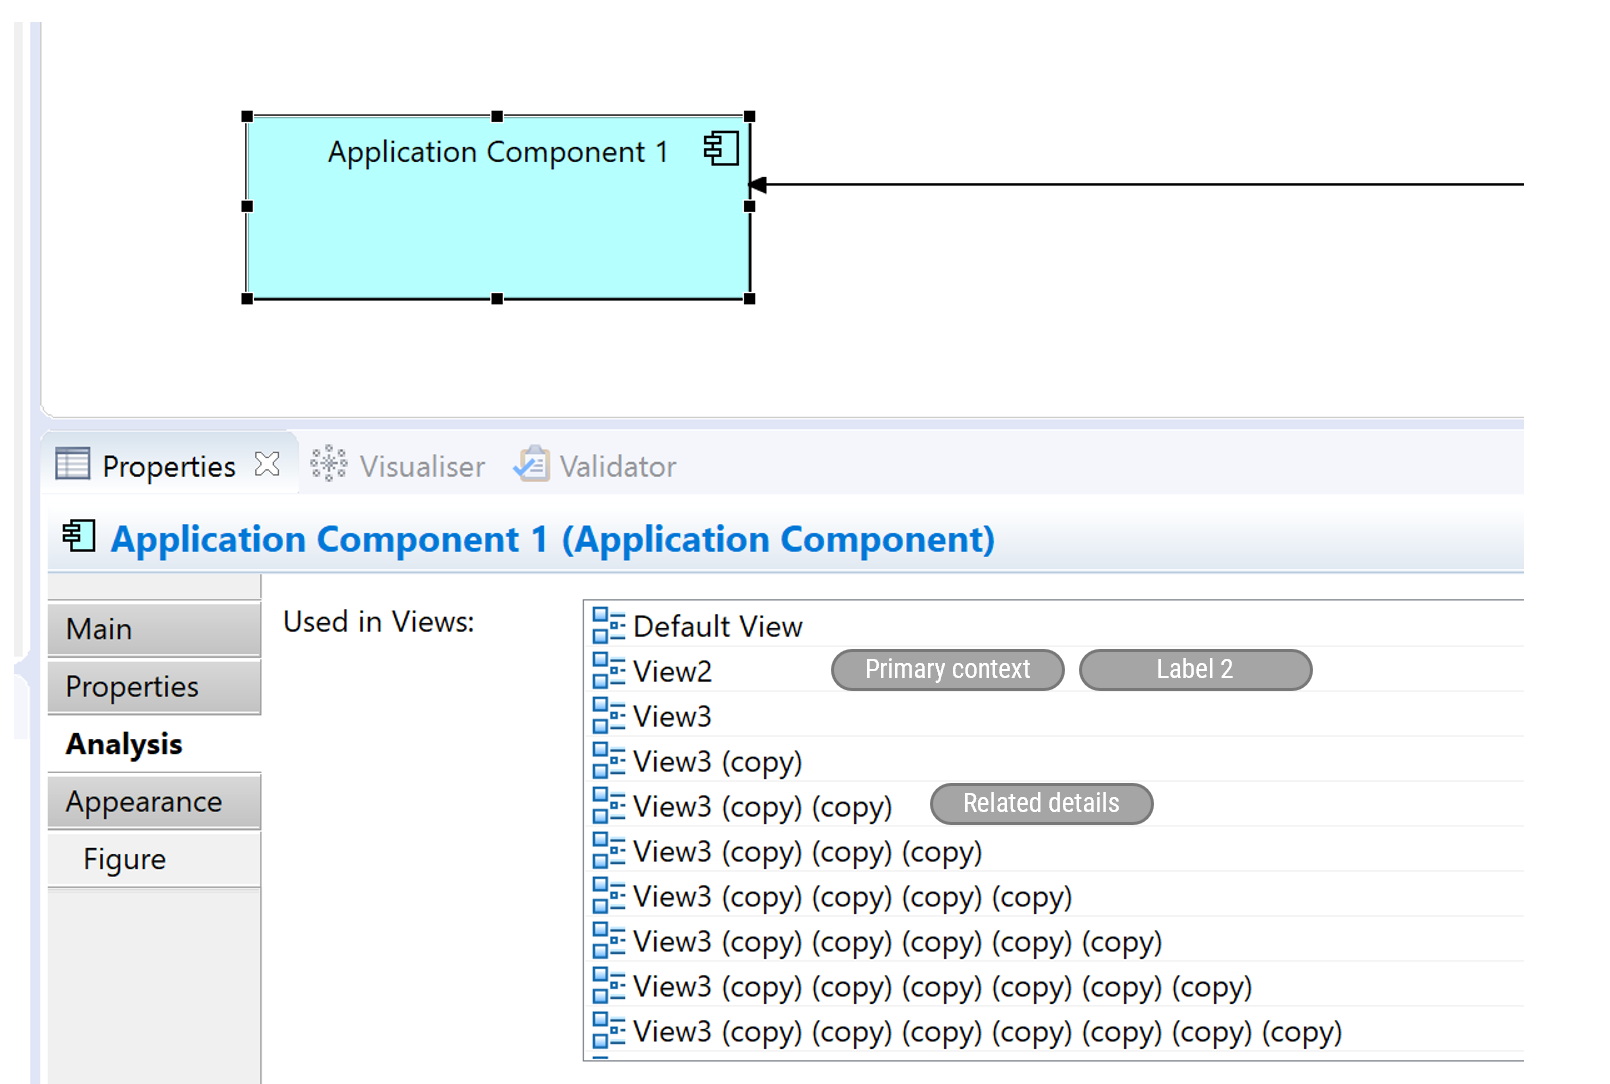Click the component icon inside Application Component 1 shape

point(721,148)
